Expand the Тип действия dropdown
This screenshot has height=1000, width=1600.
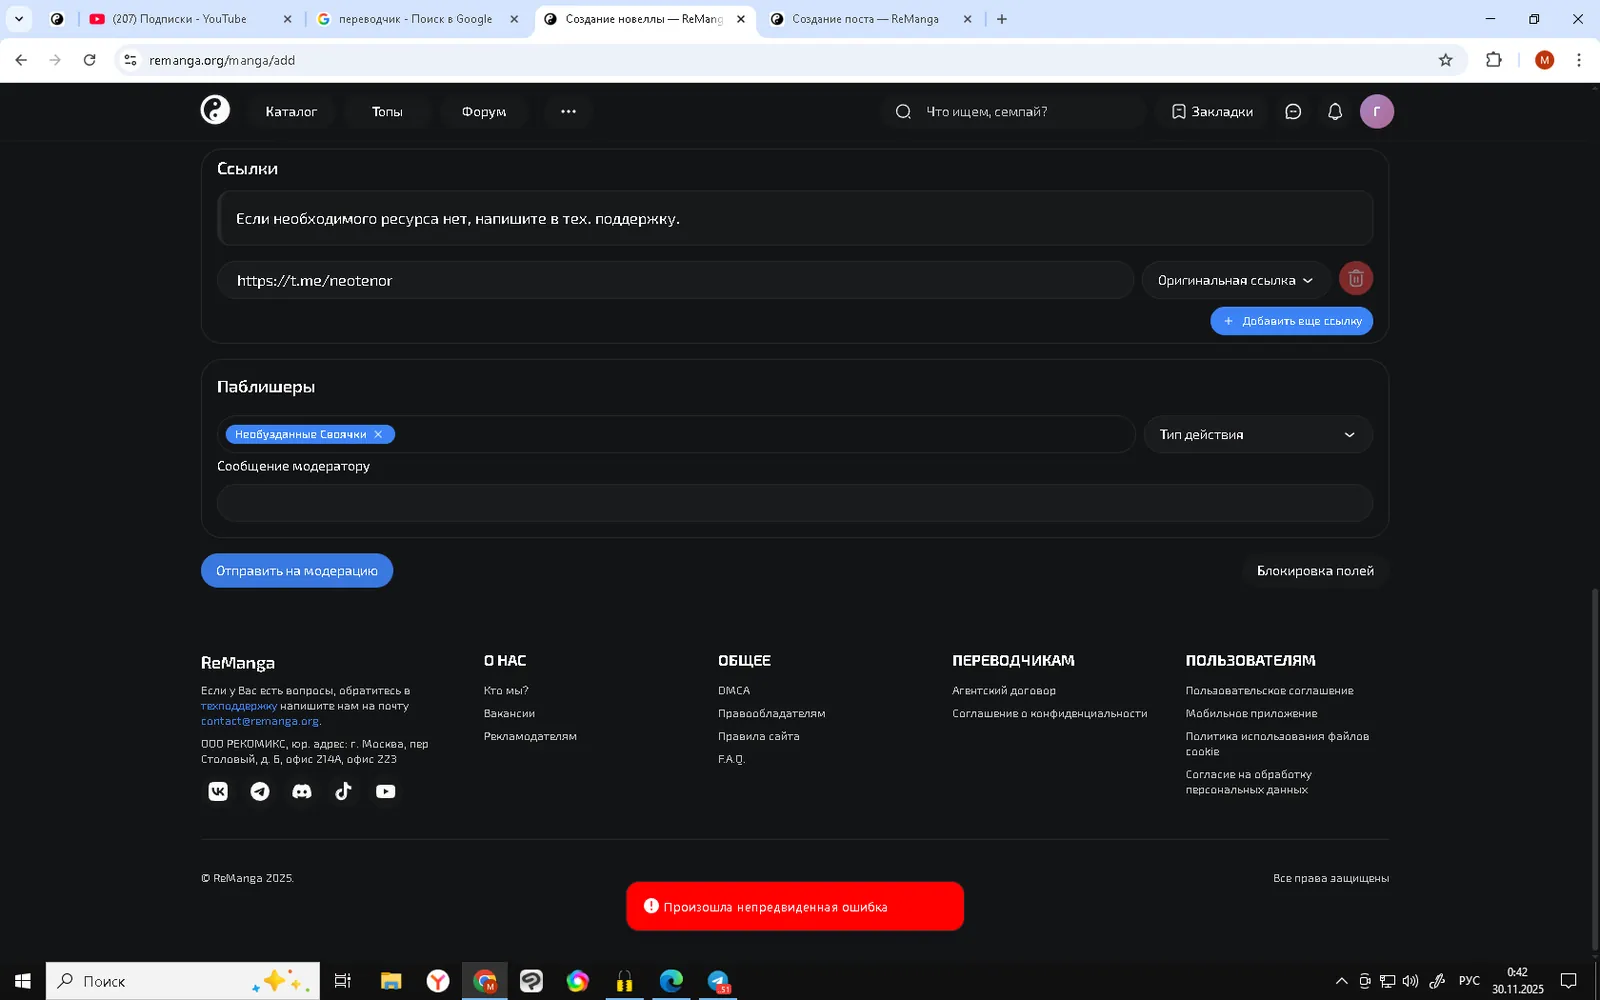[x=1258, y=434]
